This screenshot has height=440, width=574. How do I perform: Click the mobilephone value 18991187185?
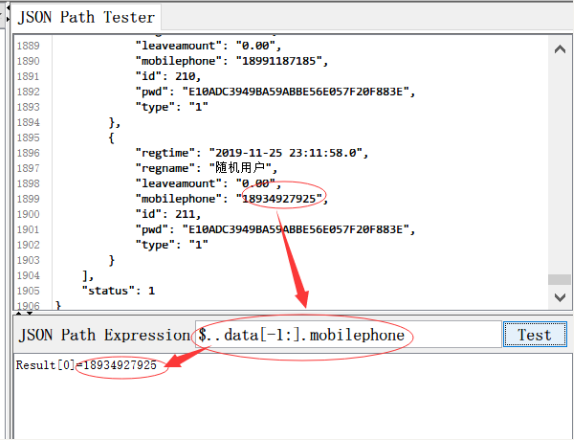279,61
